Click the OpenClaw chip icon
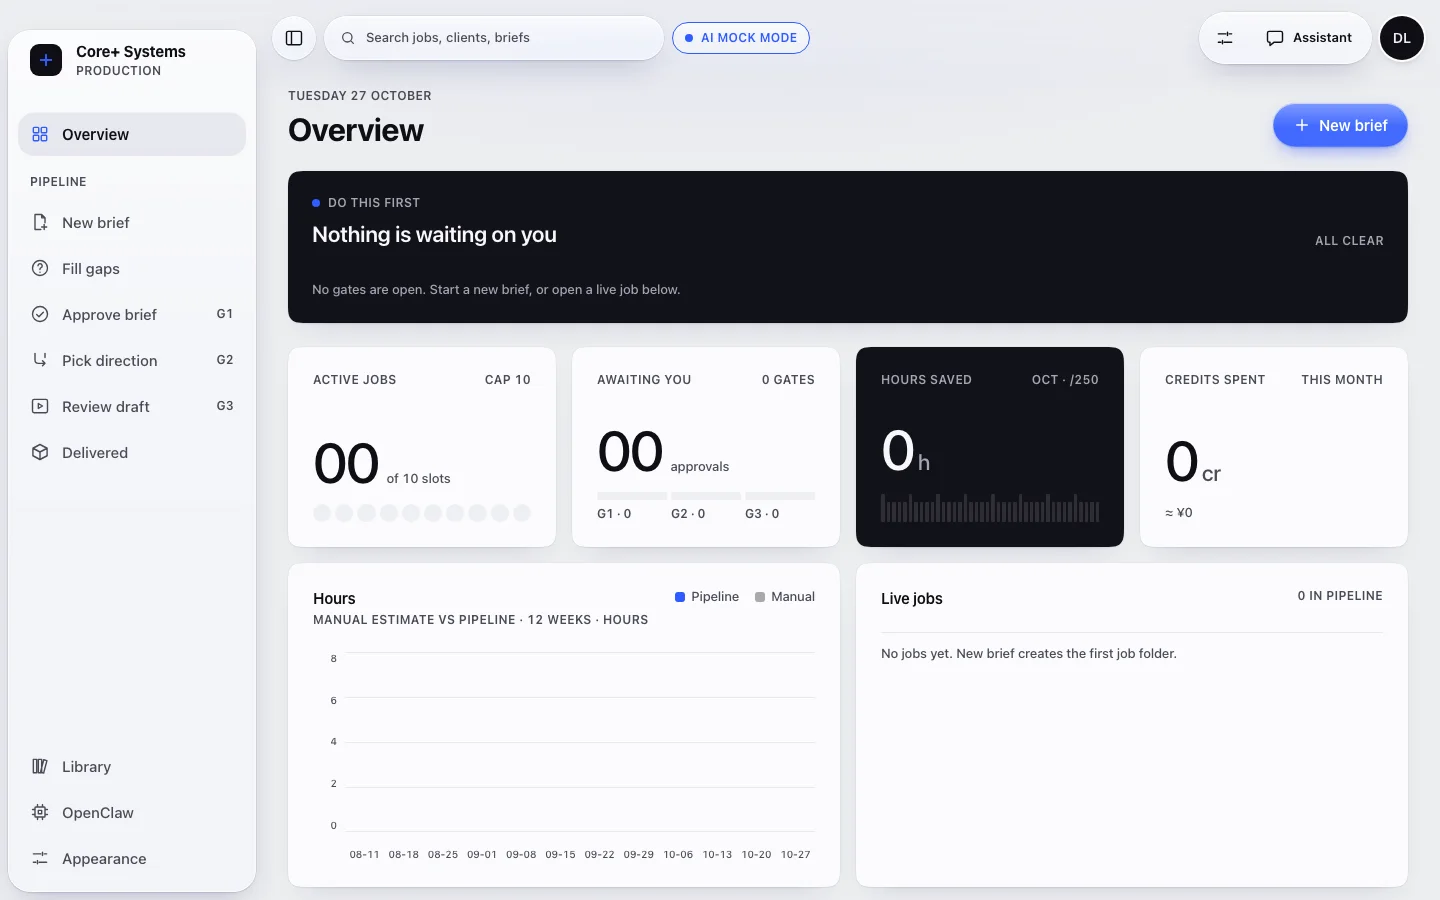 (x=40, y=812)
